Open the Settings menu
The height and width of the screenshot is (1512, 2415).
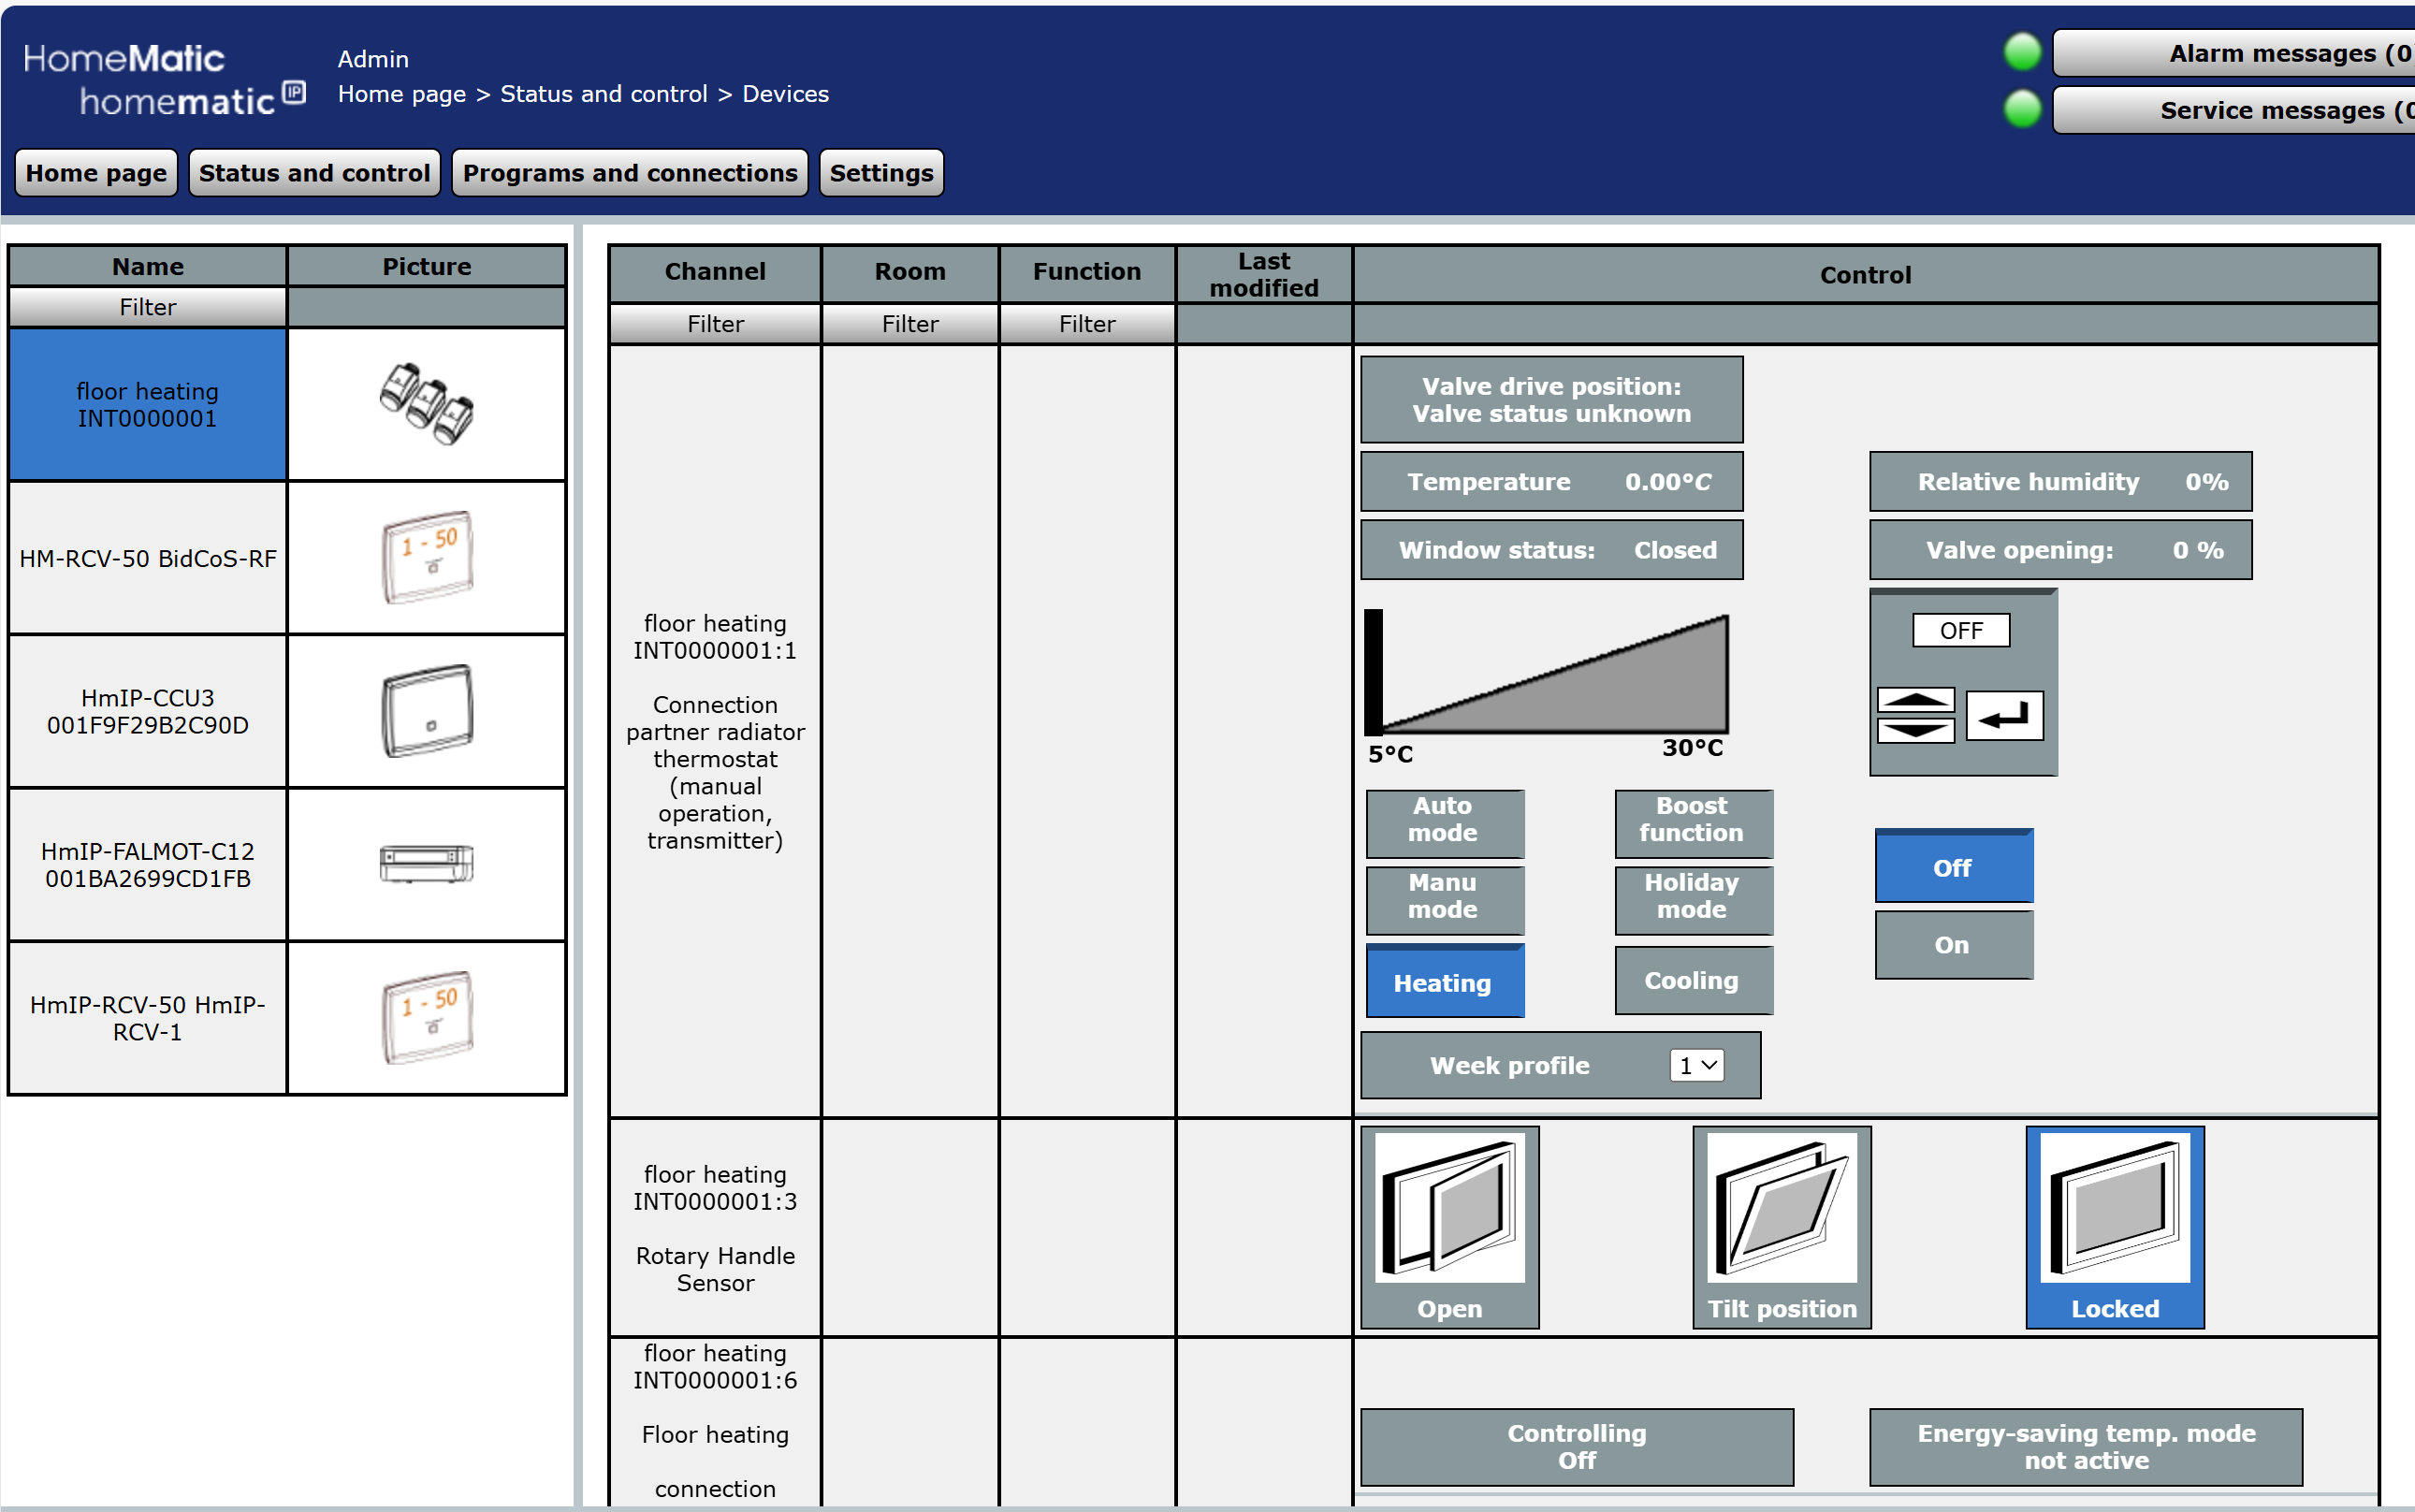(x=880, y=173)
